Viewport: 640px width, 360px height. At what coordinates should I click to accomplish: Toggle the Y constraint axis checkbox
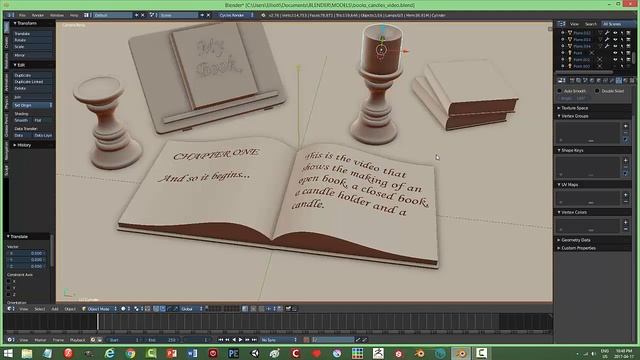9,288
